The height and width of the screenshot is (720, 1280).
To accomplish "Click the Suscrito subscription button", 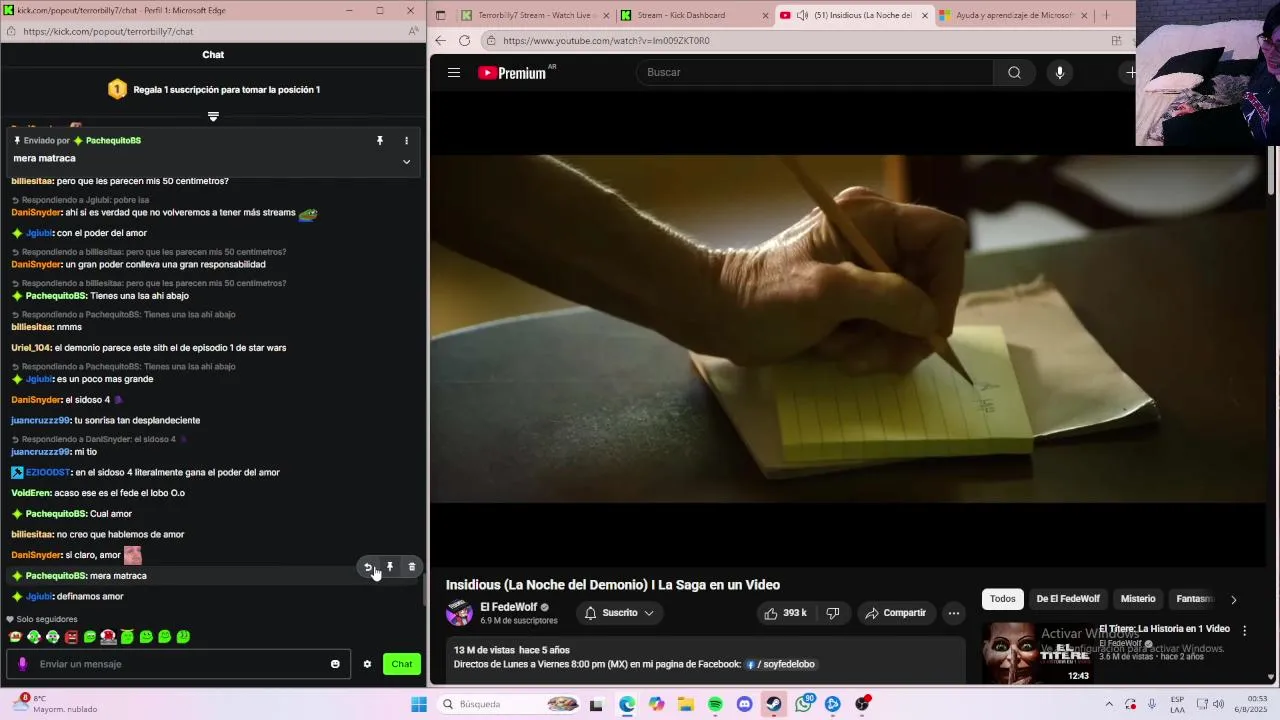I will 620,613.
